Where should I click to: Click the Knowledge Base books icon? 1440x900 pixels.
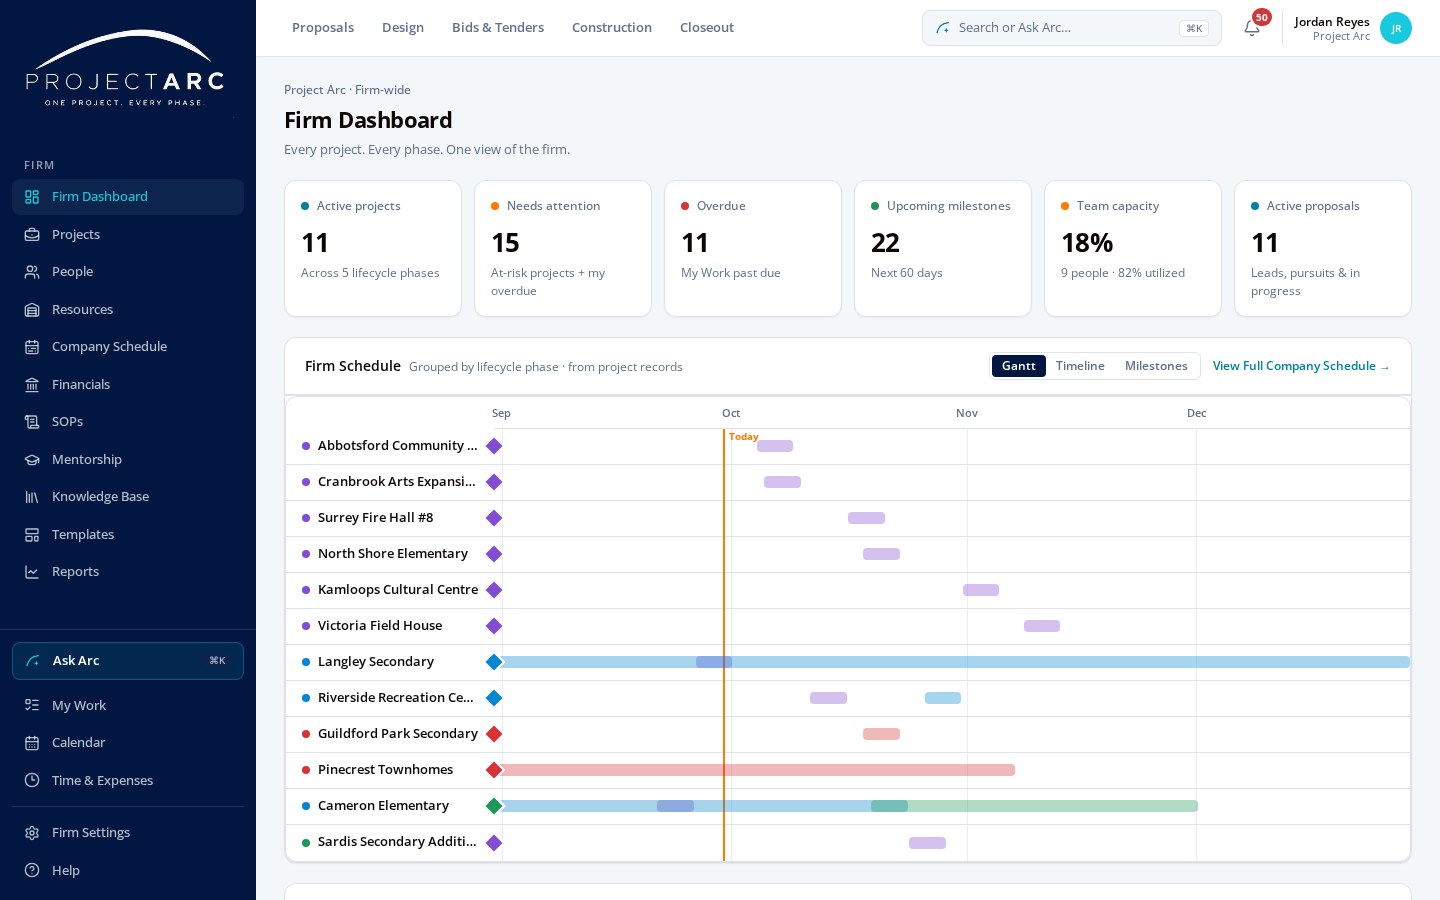pos(32,497)
